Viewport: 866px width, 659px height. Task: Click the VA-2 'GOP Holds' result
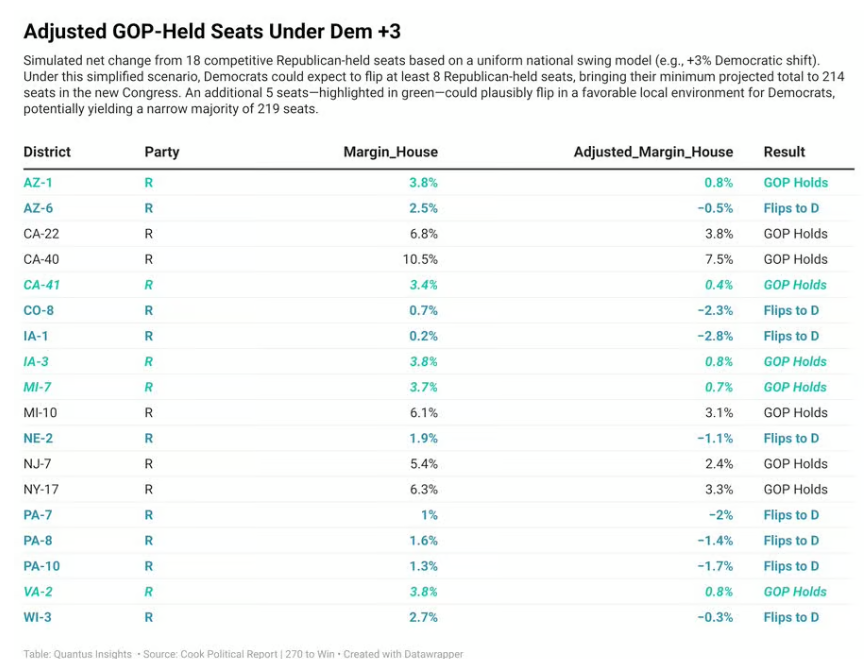pyautogui.click(x=795, y=592)
